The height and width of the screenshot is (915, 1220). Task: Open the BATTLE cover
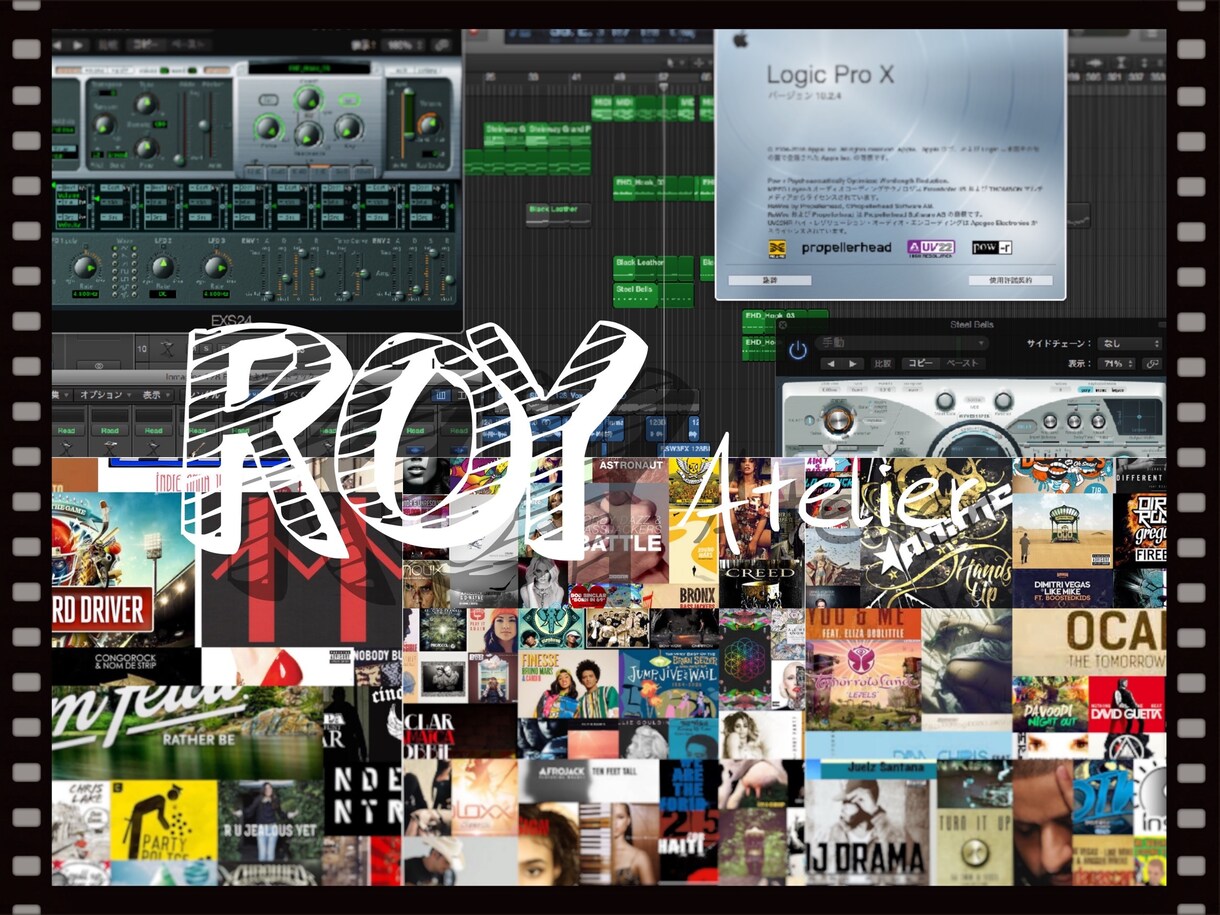(x=619, y=531)
